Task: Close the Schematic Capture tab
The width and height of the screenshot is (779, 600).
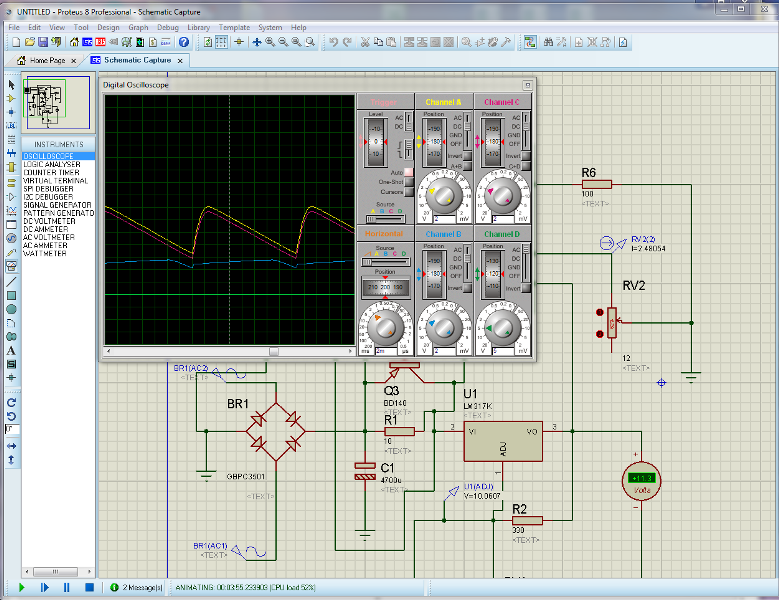Action: 180,61
